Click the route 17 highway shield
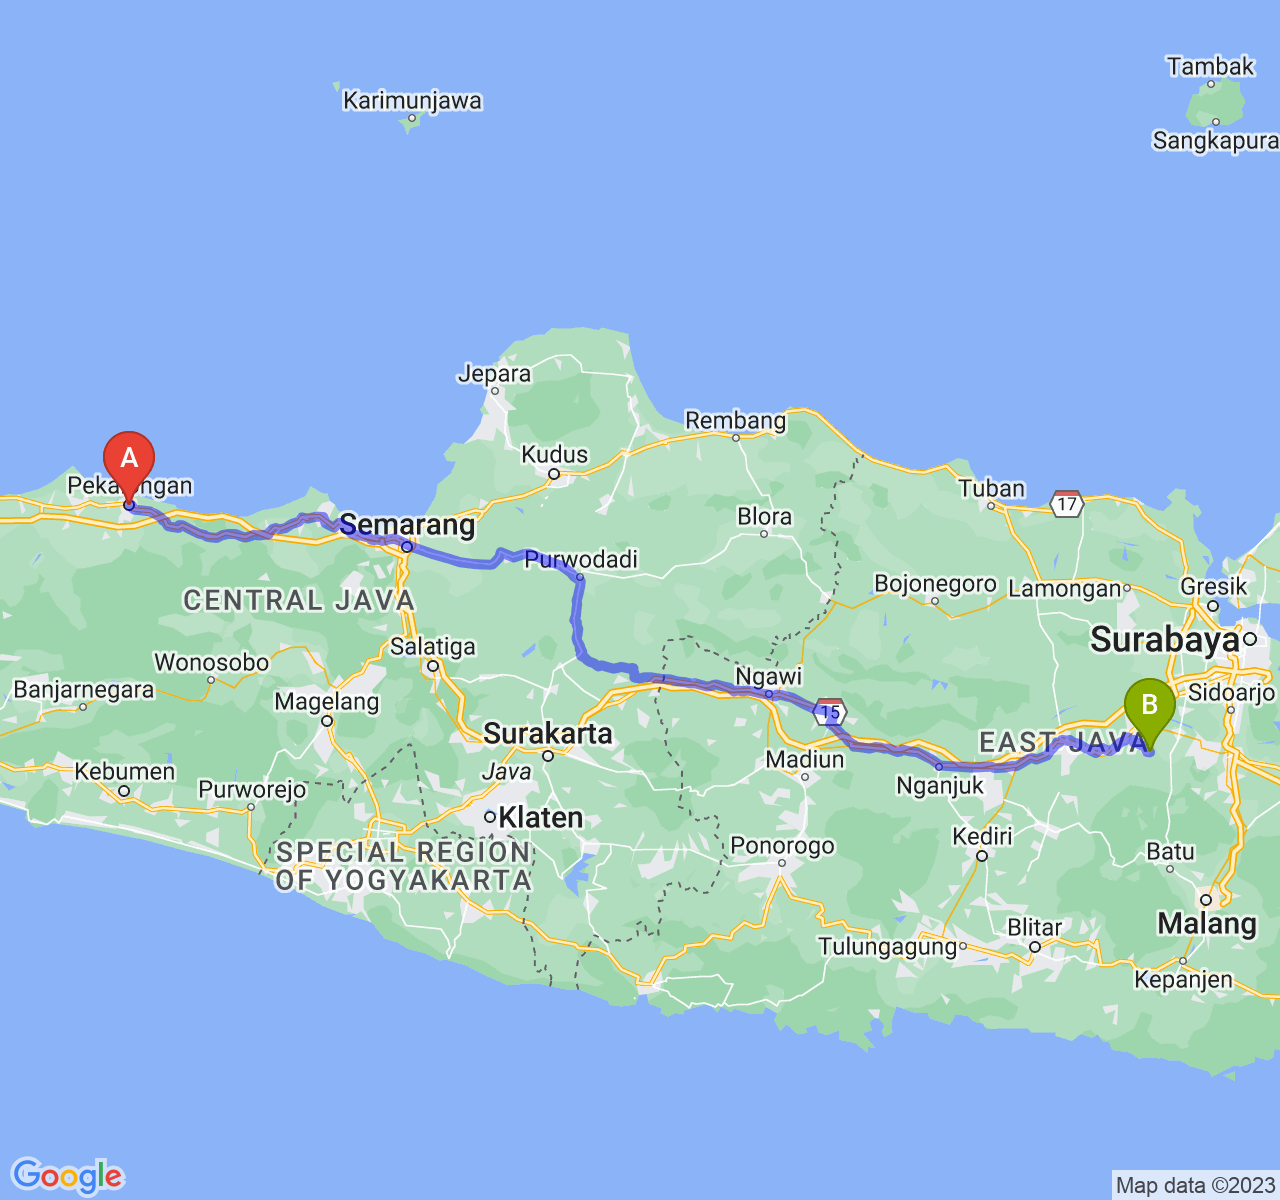 tap(1067, 502)
